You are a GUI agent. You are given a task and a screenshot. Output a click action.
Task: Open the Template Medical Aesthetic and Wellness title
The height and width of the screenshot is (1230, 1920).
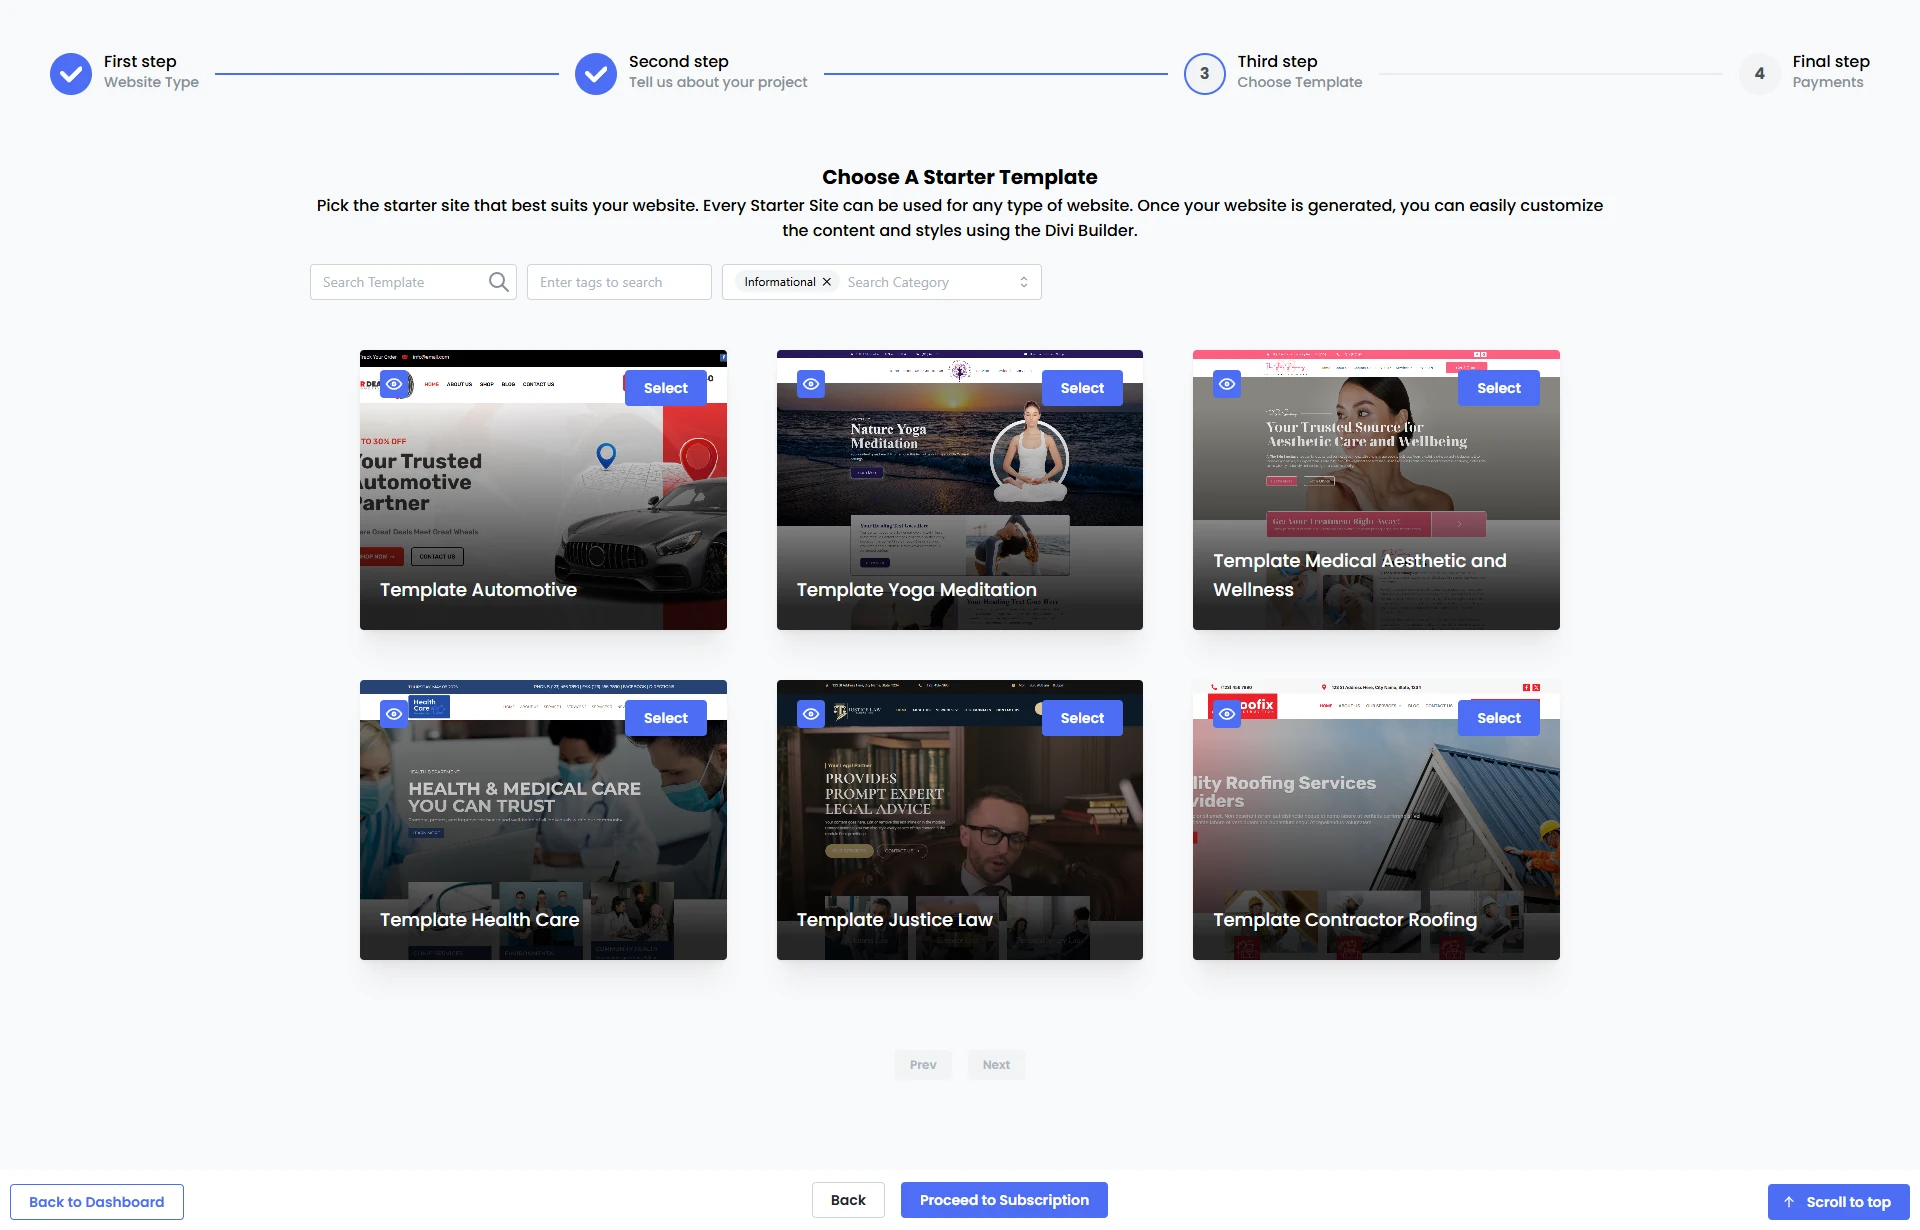(x=1360, y=575)
